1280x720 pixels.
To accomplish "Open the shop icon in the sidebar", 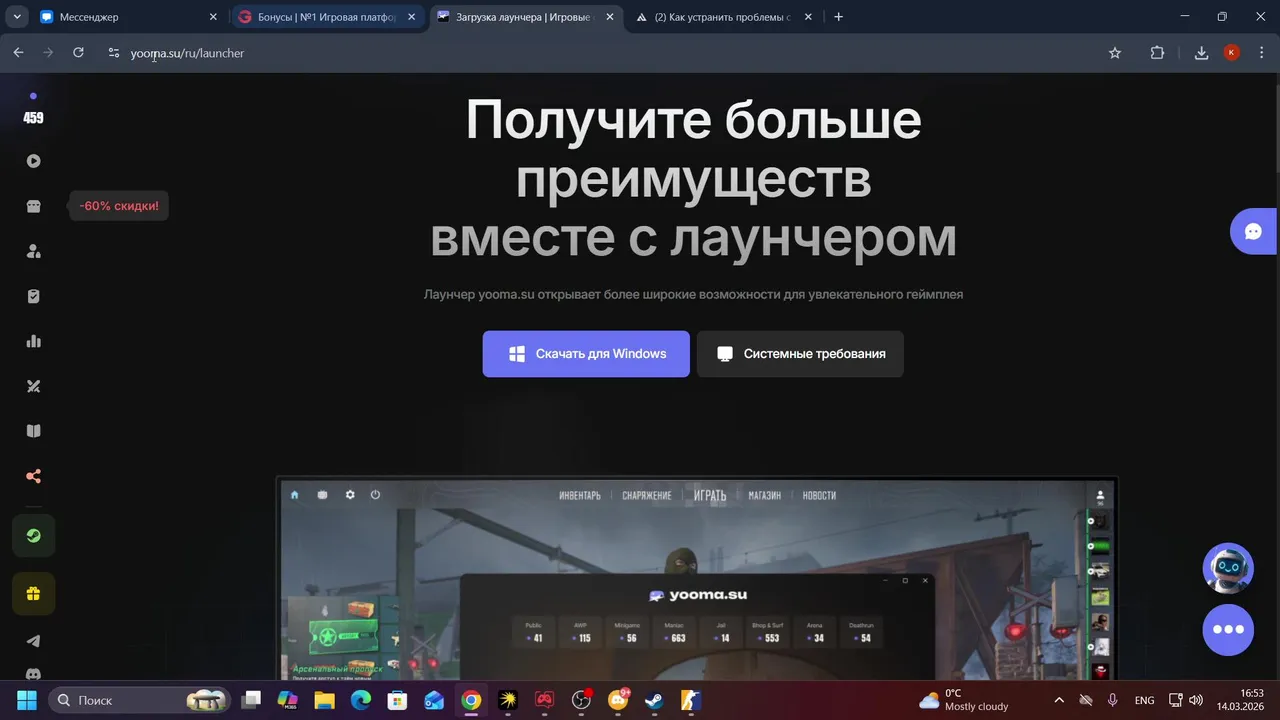I will [33, 206].
